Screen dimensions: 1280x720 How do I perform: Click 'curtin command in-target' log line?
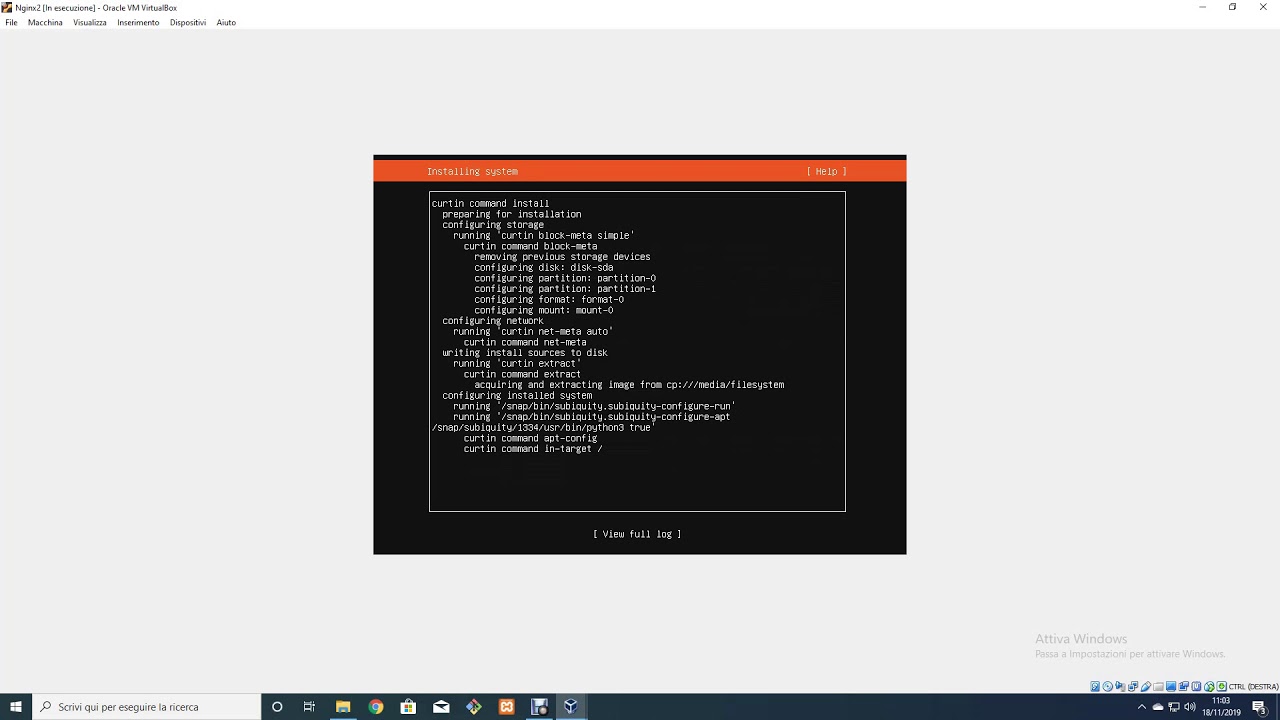coord(533,449)
